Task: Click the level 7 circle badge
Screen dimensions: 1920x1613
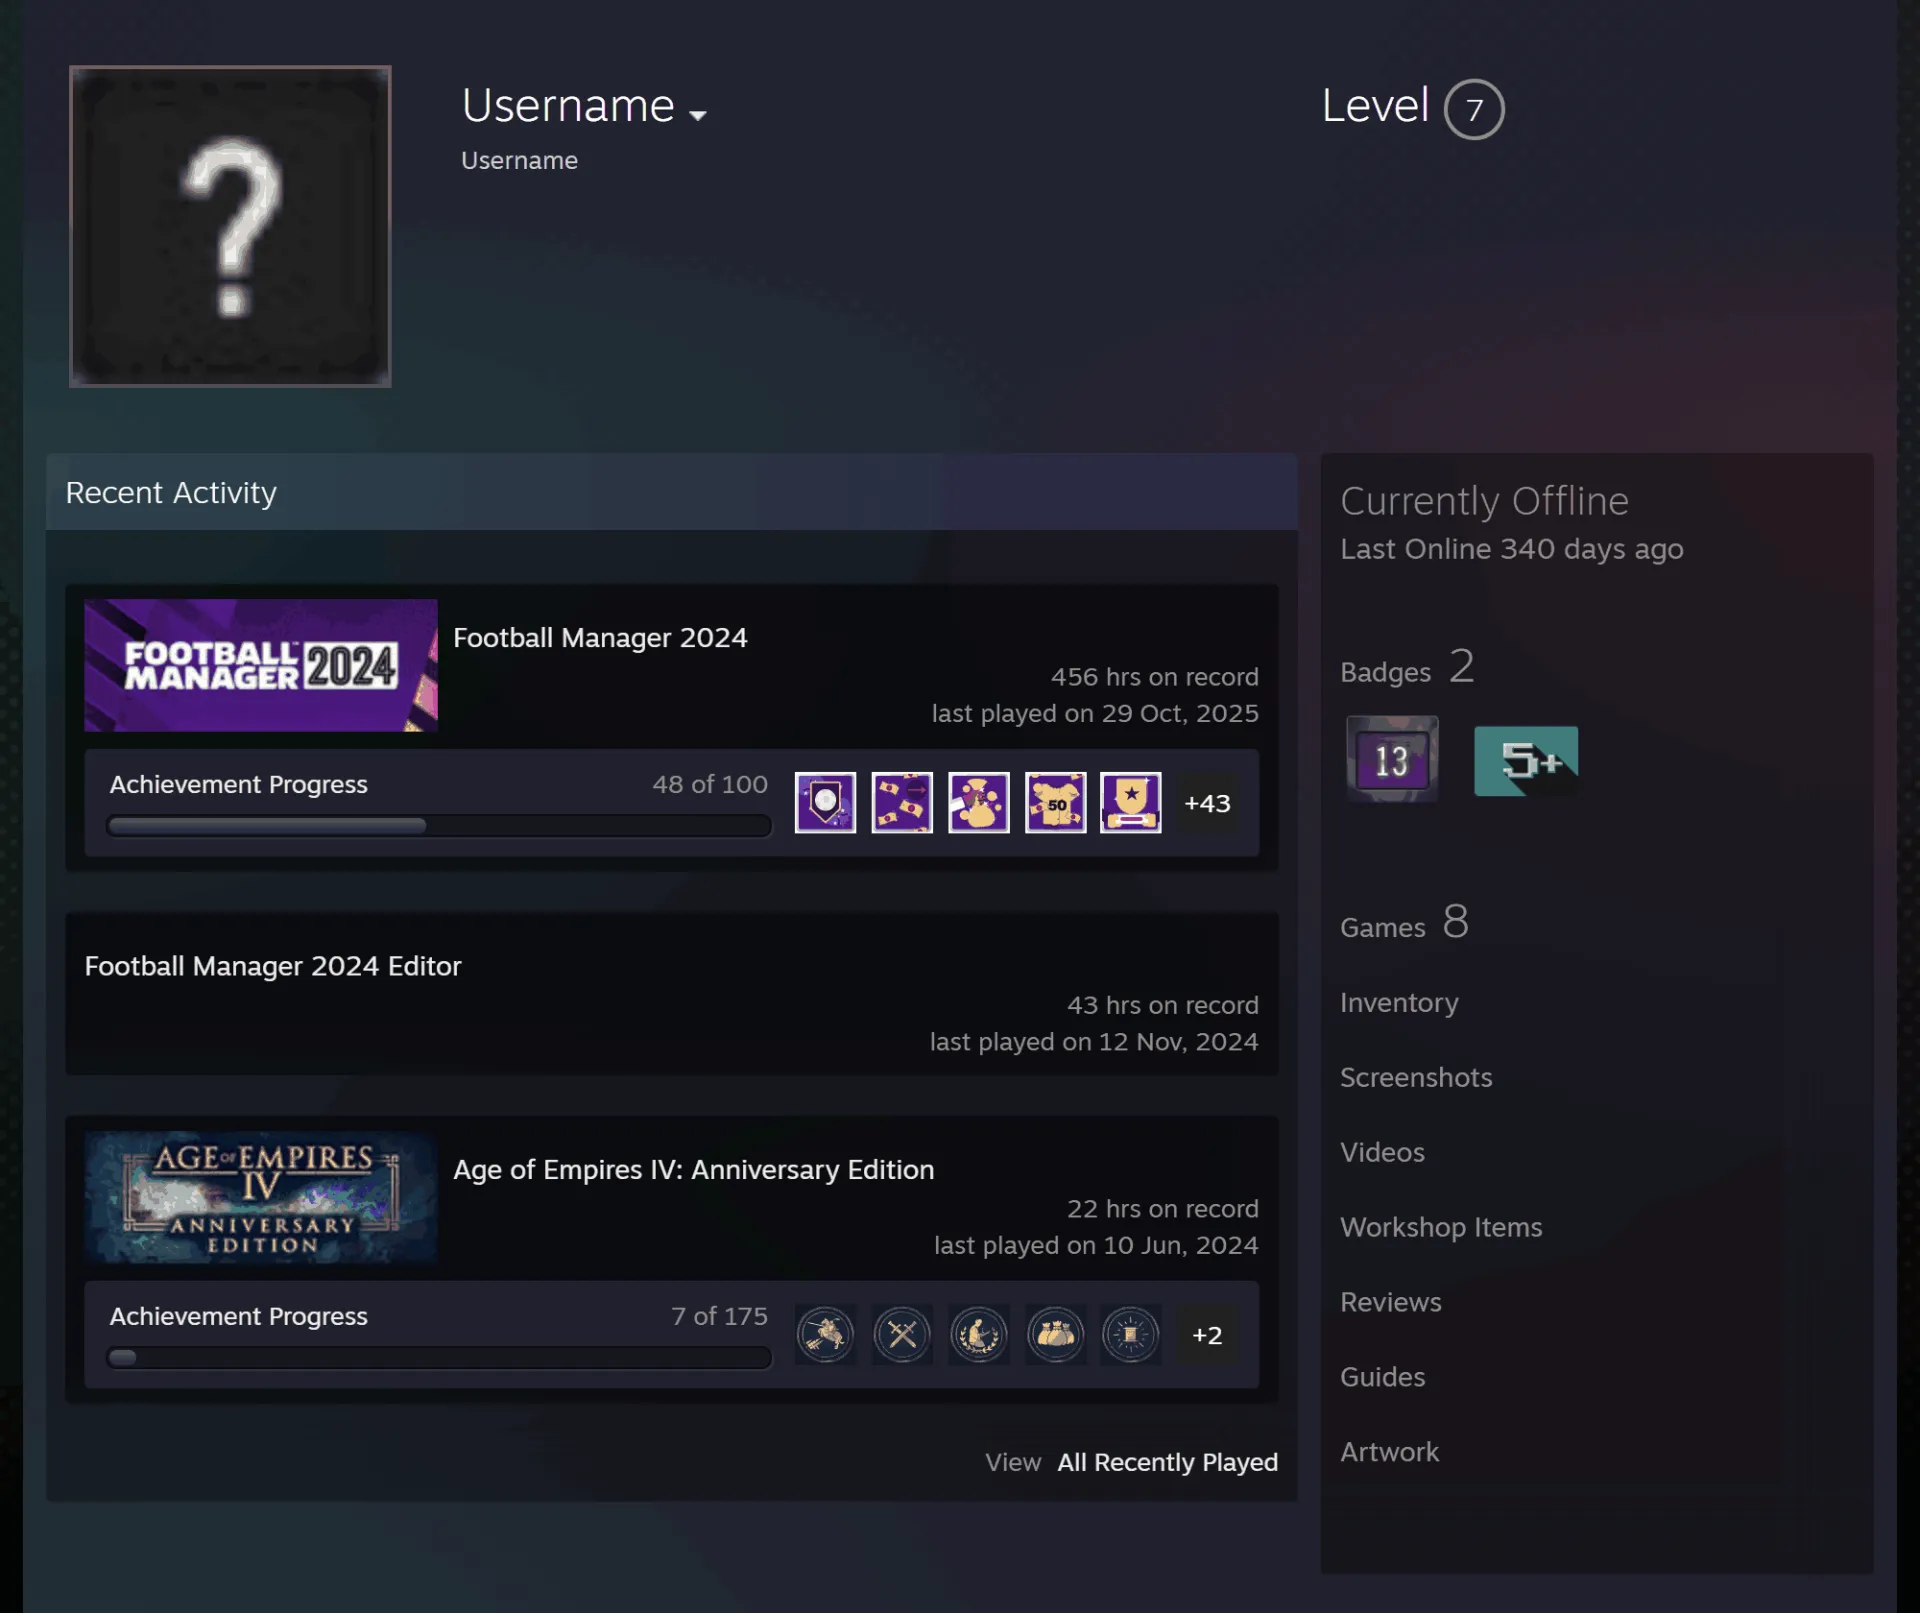Action: coord(1474,109)
